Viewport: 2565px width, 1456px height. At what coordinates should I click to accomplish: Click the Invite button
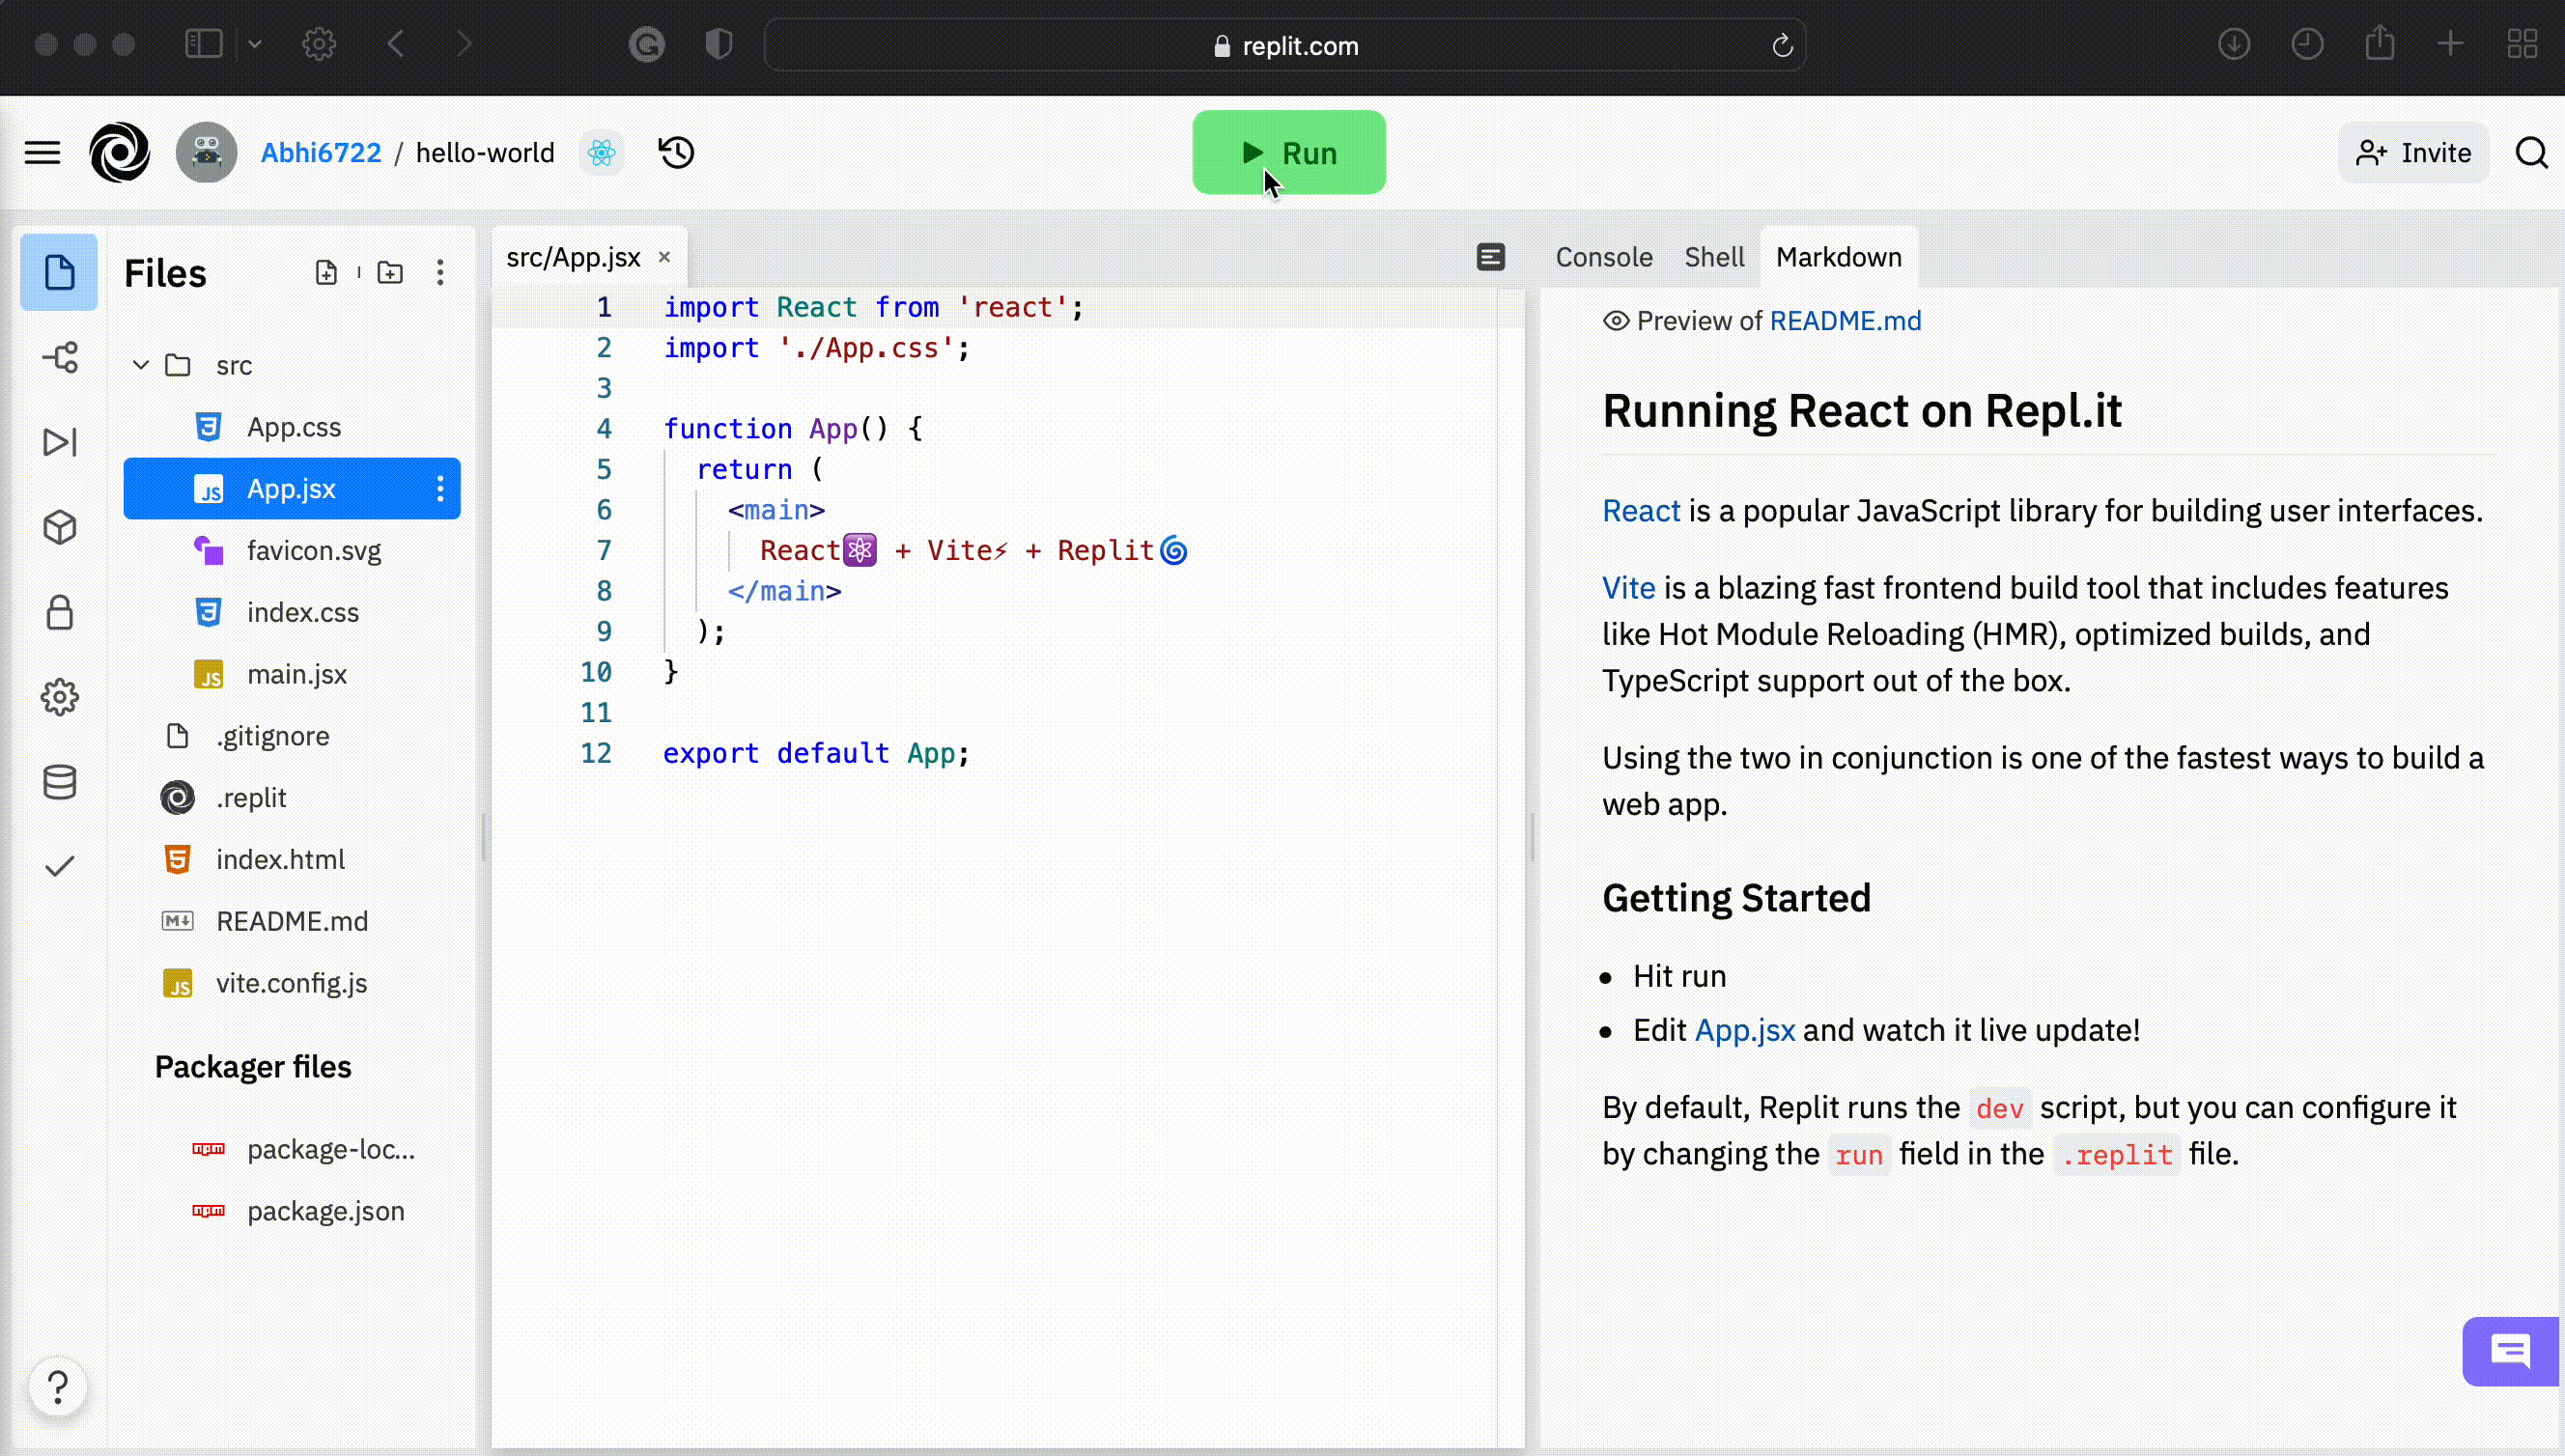point(2414,153)
